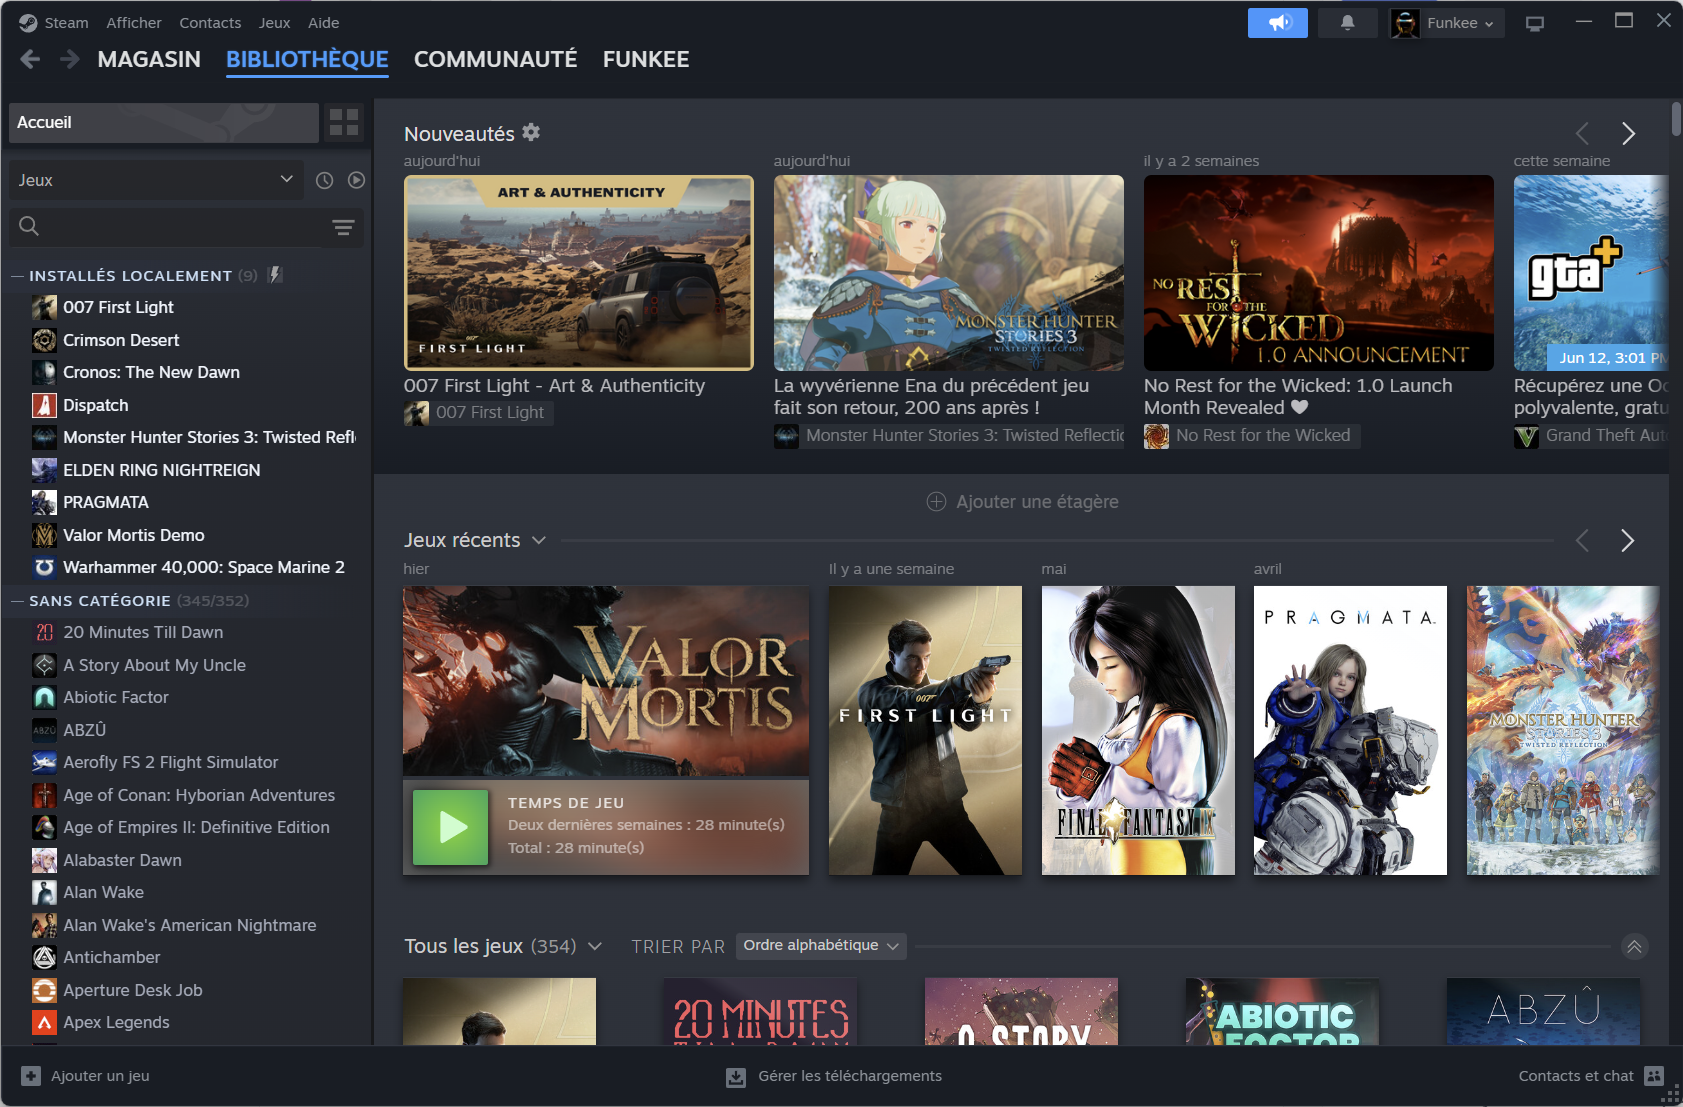Image resolution: width=1683 pixels, height=1107 pixels.
Task: Open the Funkee account dropdown
Action: (1446, 23)
